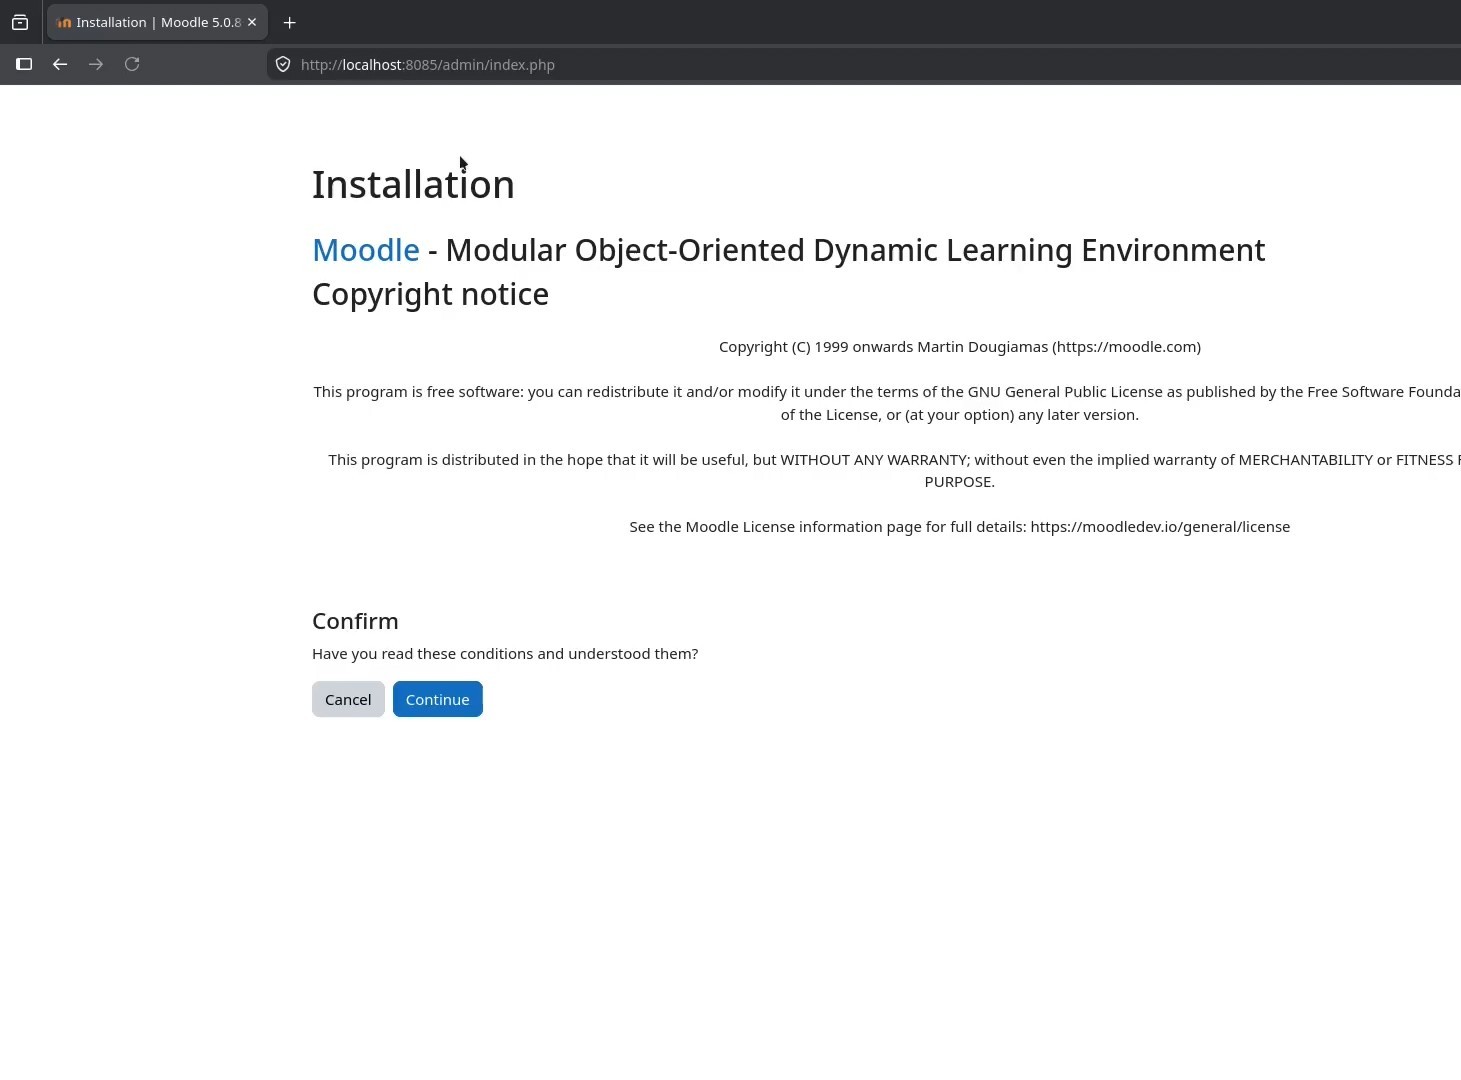Click the Copyright notice heading
1461x1080 pixels.
[x=430, y=294]
